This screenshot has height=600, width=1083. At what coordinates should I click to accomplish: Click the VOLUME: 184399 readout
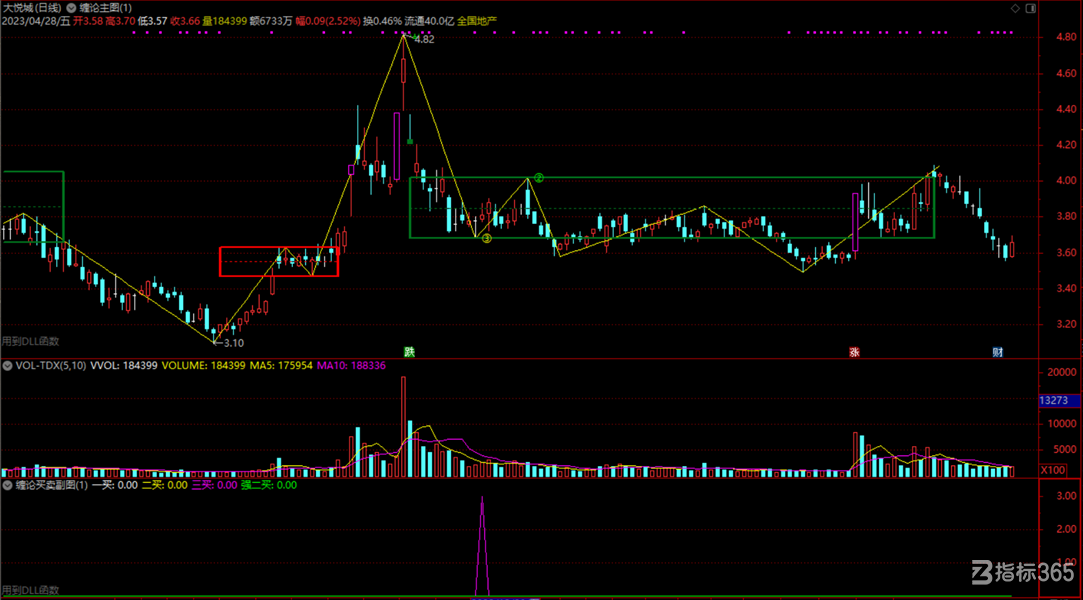pos(203,366)
